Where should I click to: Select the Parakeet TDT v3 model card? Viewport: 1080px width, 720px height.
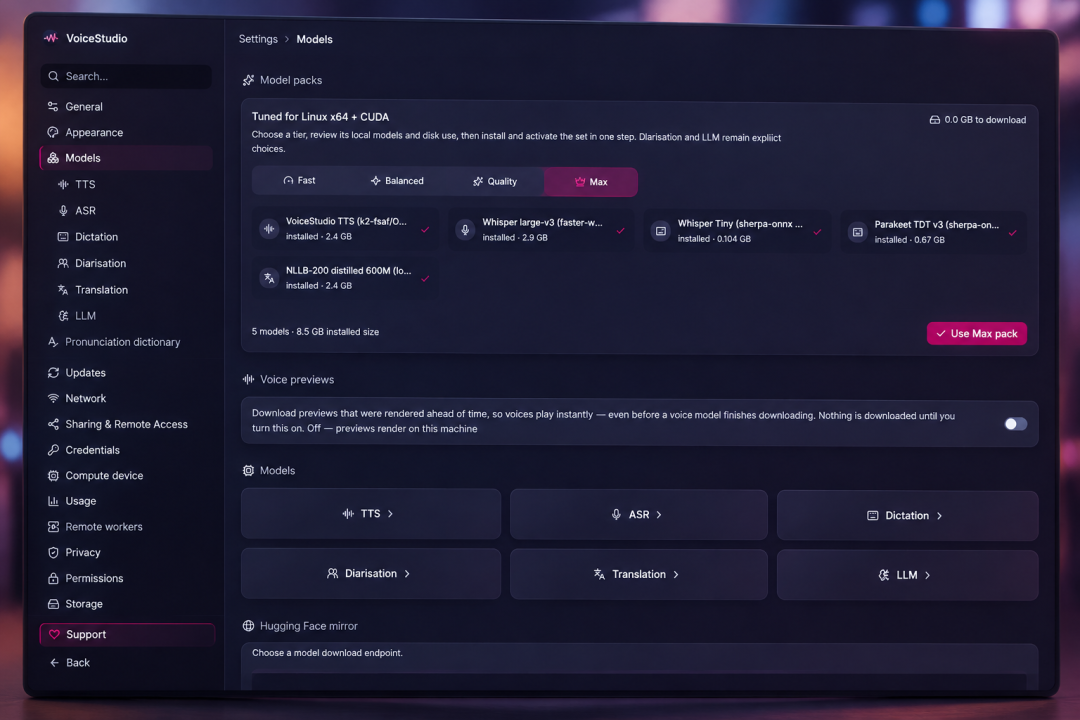(x=933, y=232)
